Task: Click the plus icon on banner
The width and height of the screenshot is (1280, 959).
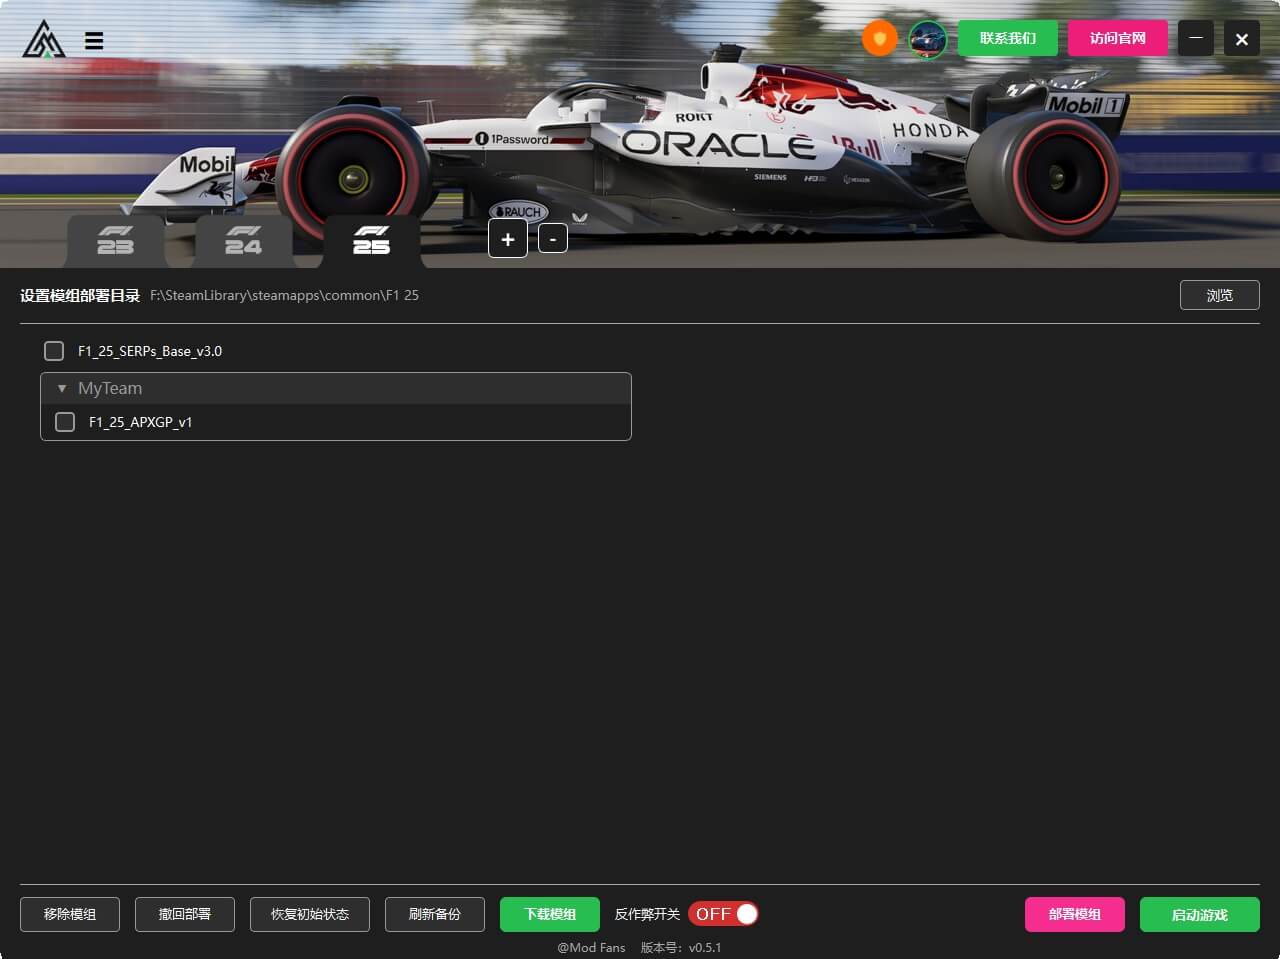Action: point(508,239)
